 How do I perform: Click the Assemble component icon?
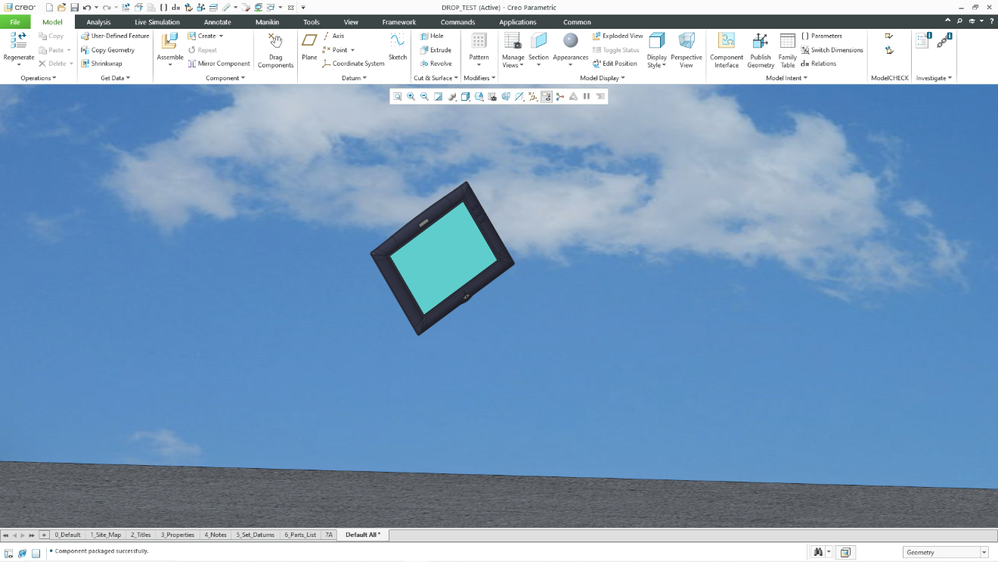pos(170,42)
